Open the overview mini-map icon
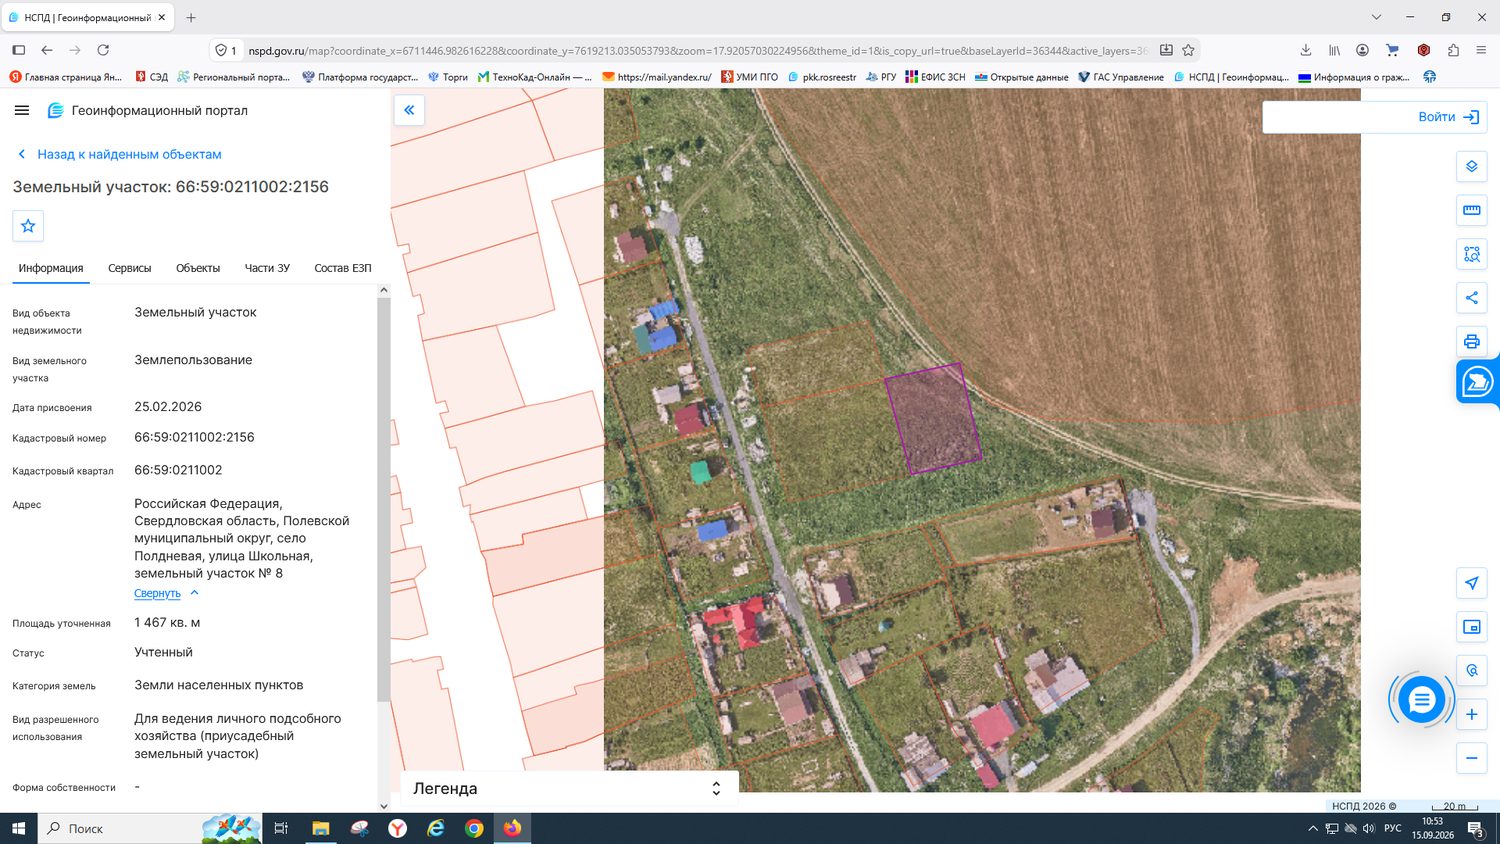Viewport: 1500px width, 844px height. pyautogui.click(x=1471, y=627)
